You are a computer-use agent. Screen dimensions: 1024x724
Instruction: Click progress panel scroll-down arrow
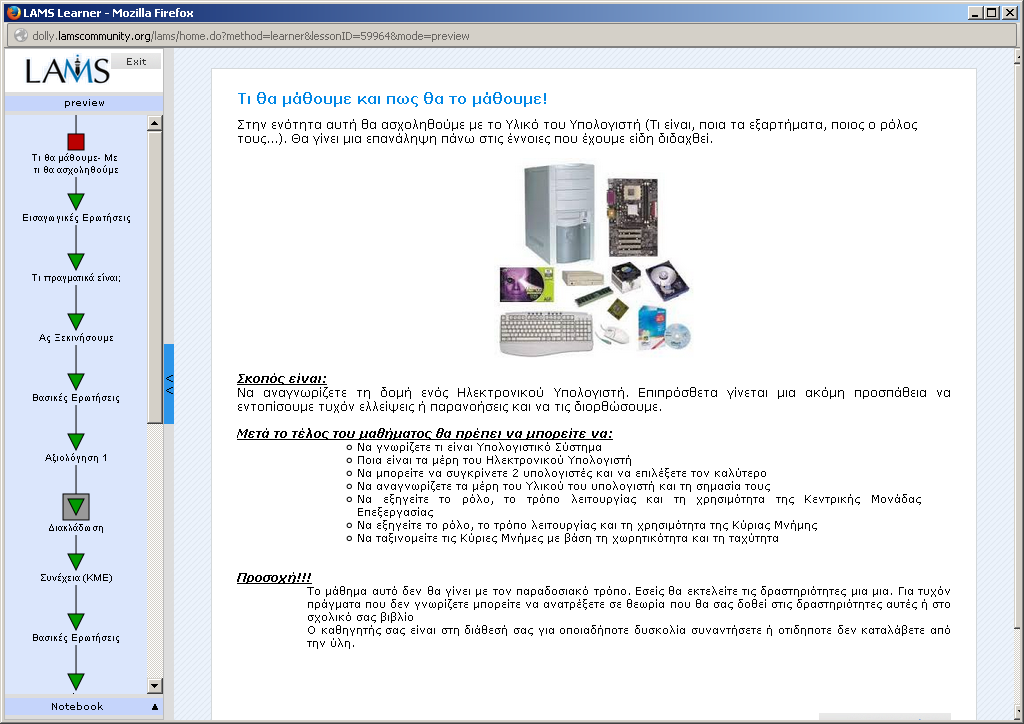click(x=155, y=685)
